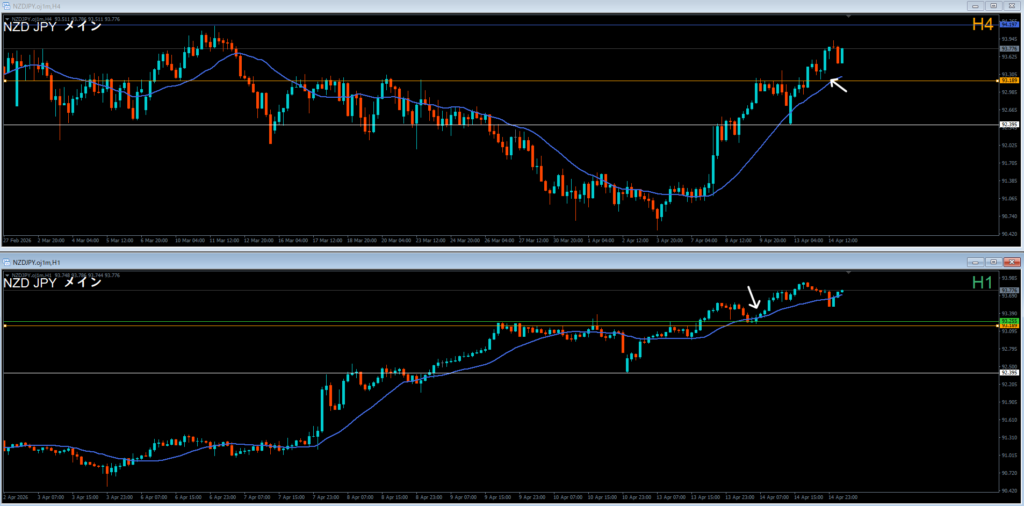Maximize the H1 chart window
Screen dimensions: 1024x506
tap(994, 261)
